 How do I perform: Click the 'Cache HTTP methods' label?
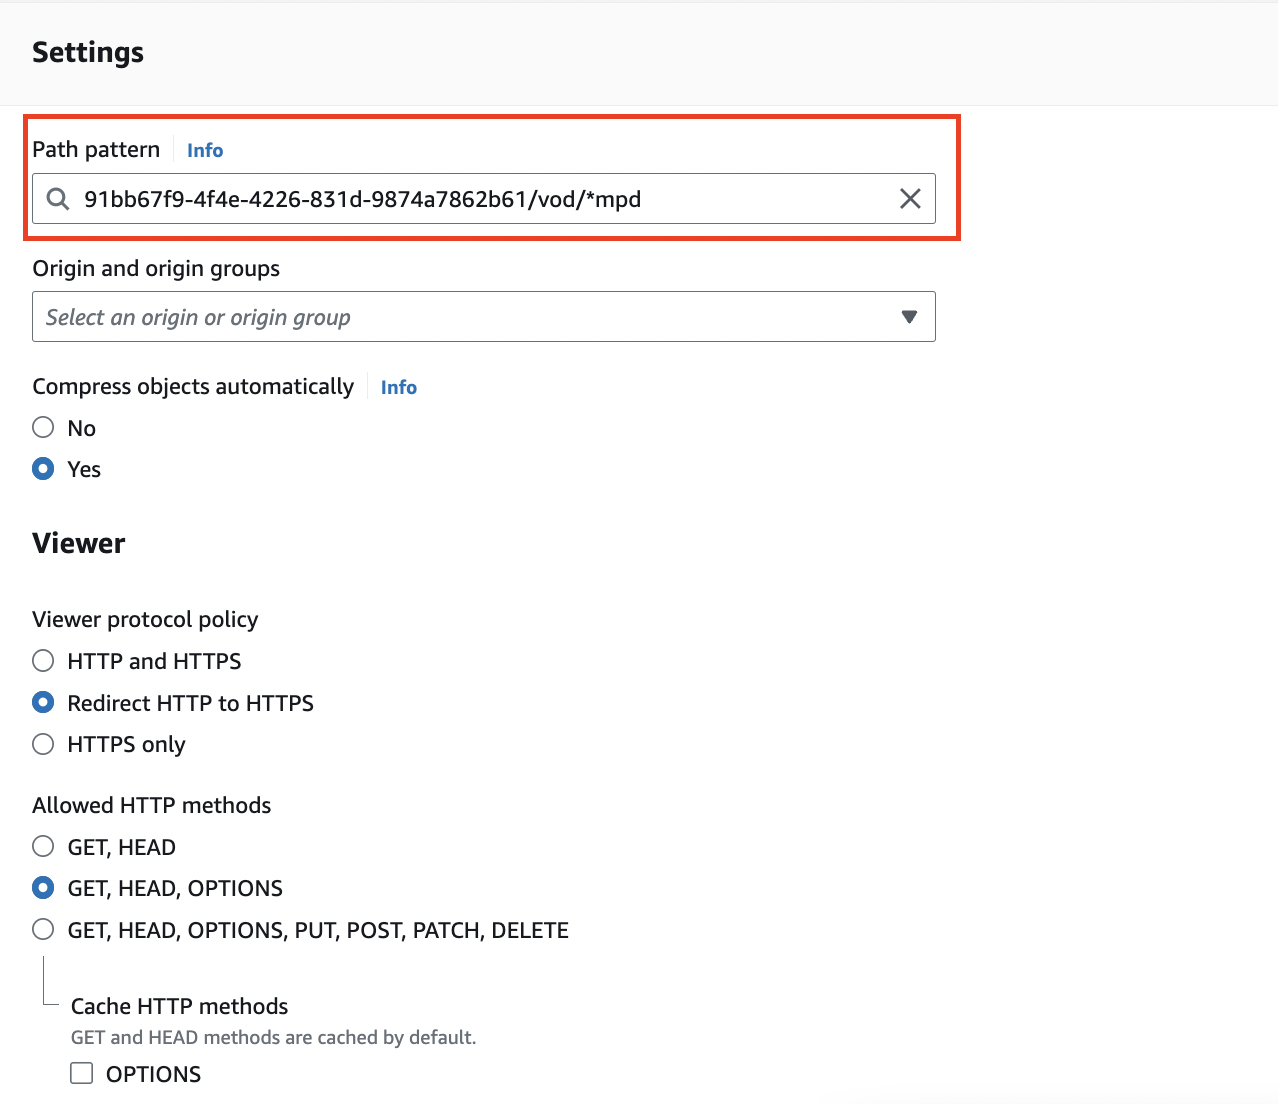pyautogui.click(x=179, y=1006)
